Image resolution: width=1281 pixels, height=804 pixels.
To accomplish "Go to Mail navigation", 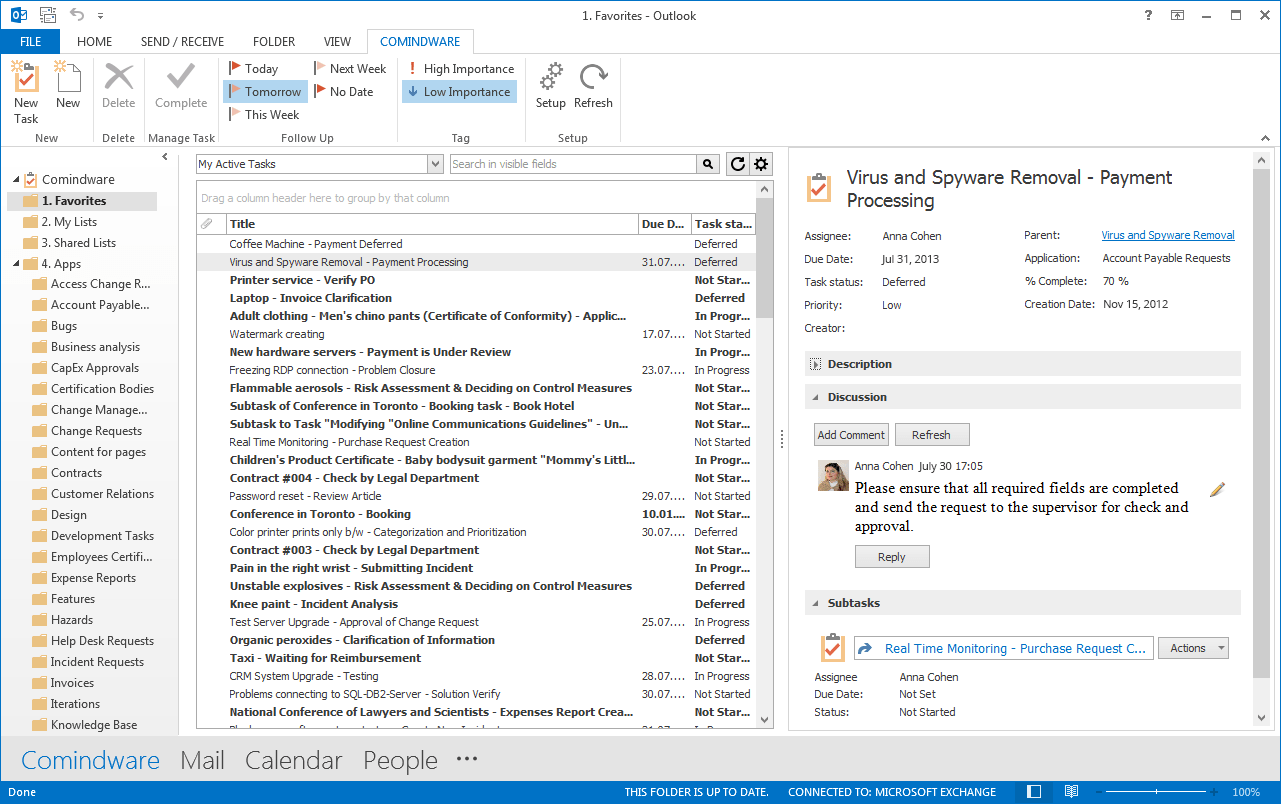I will [202, 760].
